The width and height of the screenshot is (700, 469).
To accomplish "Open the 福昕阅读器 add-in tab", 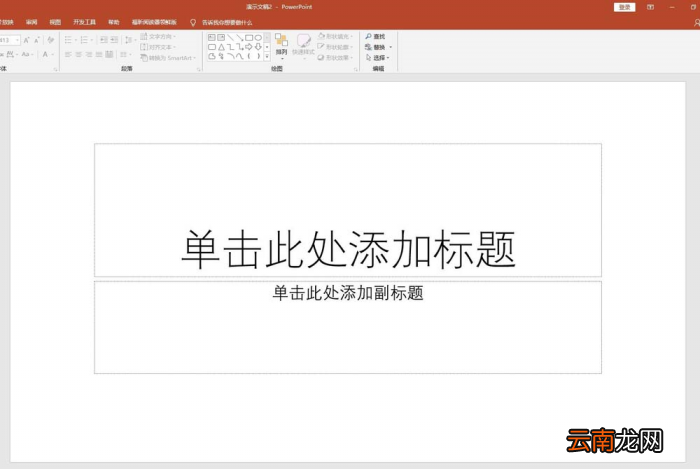I will tap(154, 22).
